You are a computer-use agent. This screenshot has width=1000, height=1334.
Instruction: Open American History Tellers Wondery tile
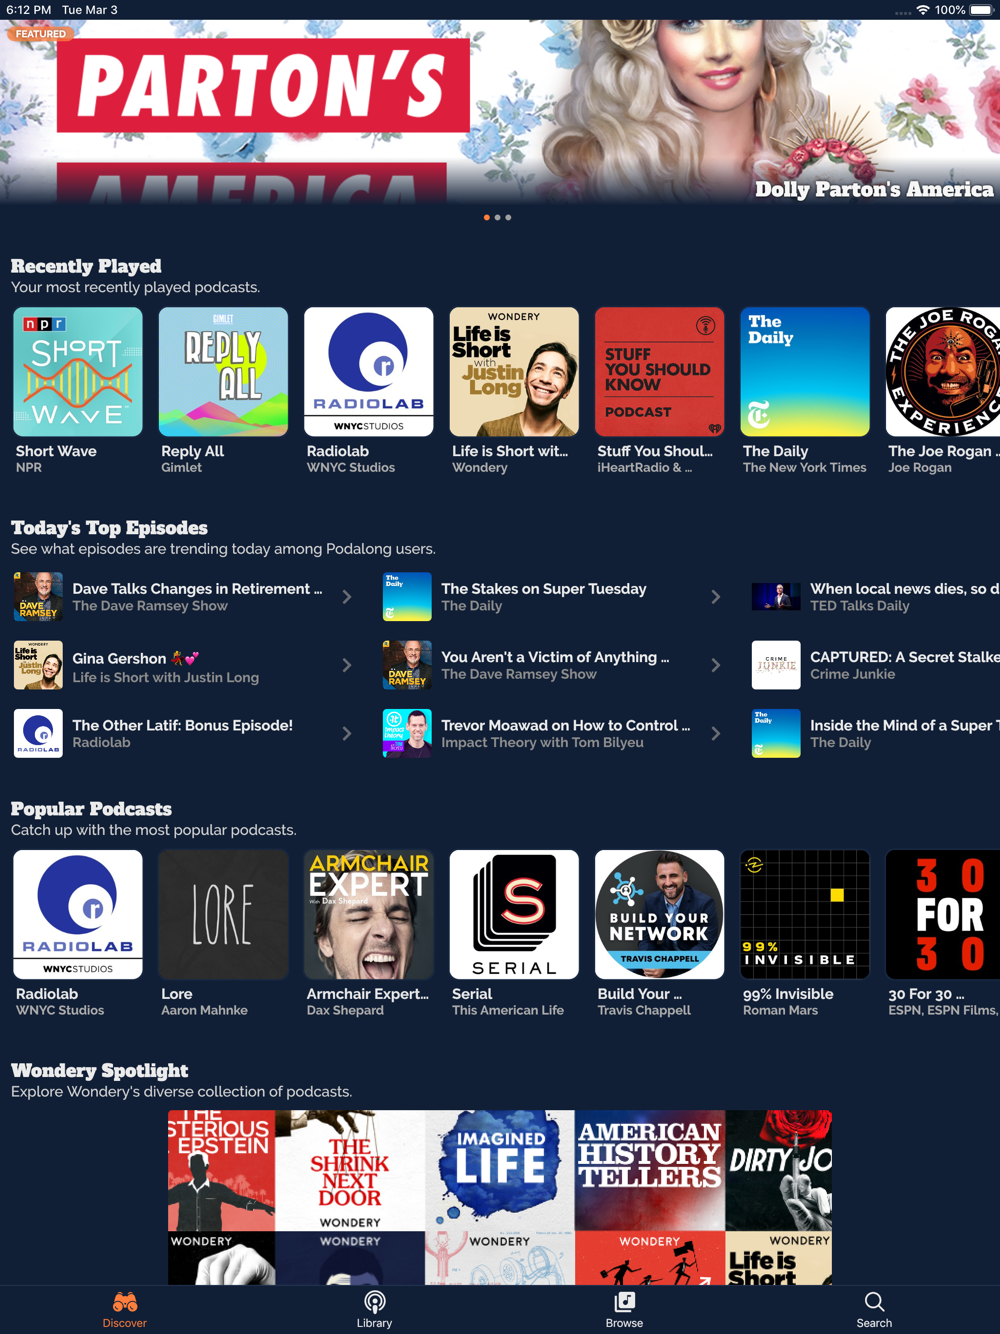(x=650, y=1171)
